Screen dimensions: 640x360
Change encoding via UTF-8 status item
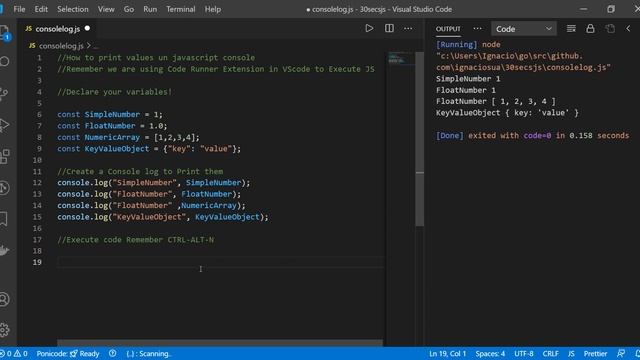[x=524, y=353]
